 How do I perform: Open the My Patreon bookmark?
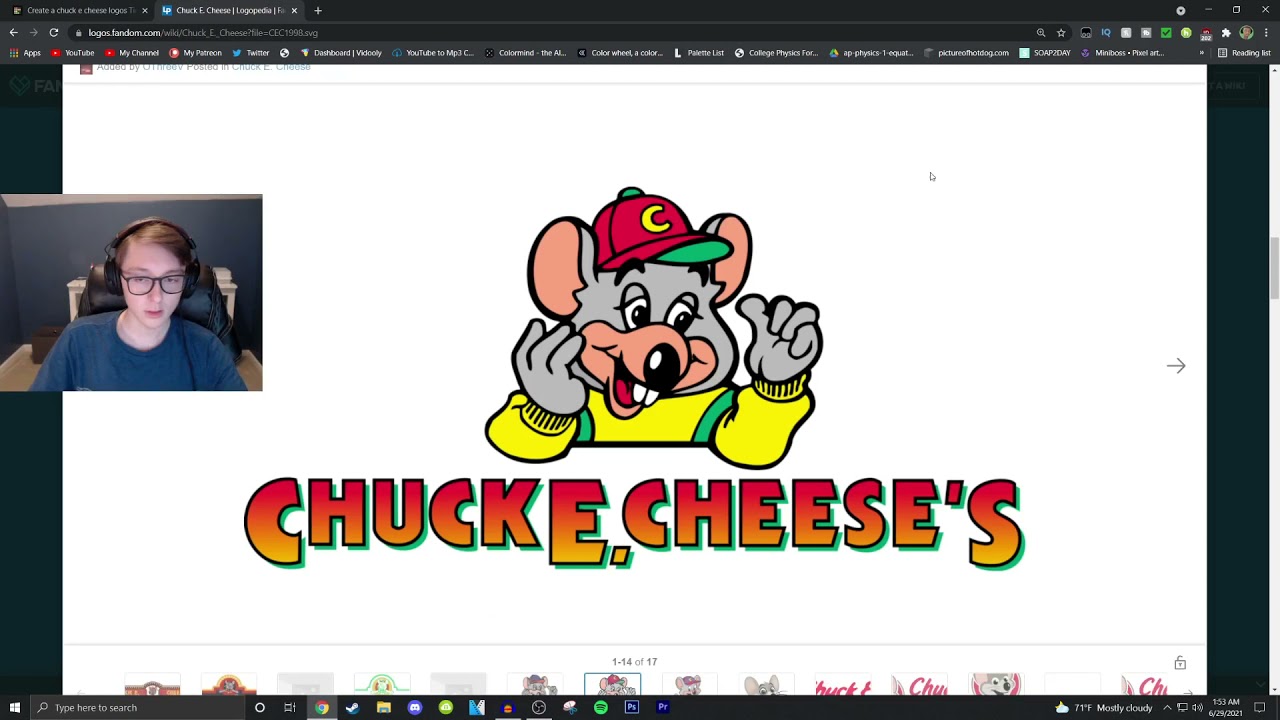click(196, 53)
